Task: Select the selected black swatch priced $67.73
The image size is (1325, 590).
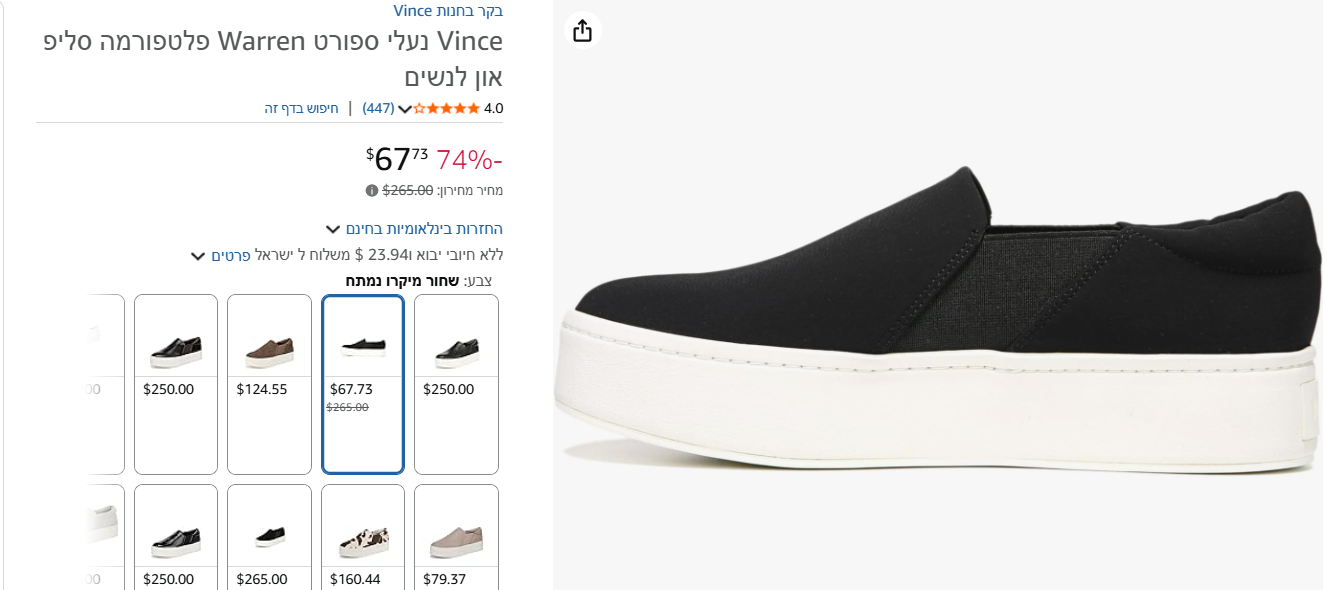Action: 362,383
